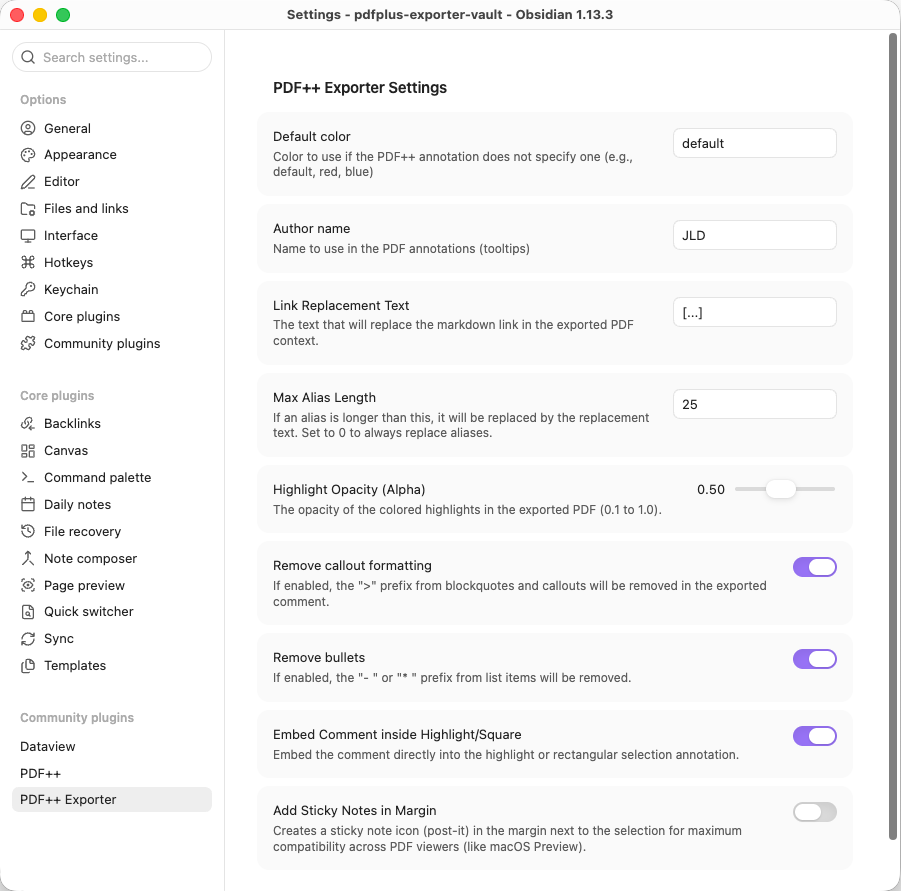Image resolution: width=901 pixels, height=891 pixels.
Task: Toggle Embed Comment inside Highlight/Square
Action: tap(814, 736)
